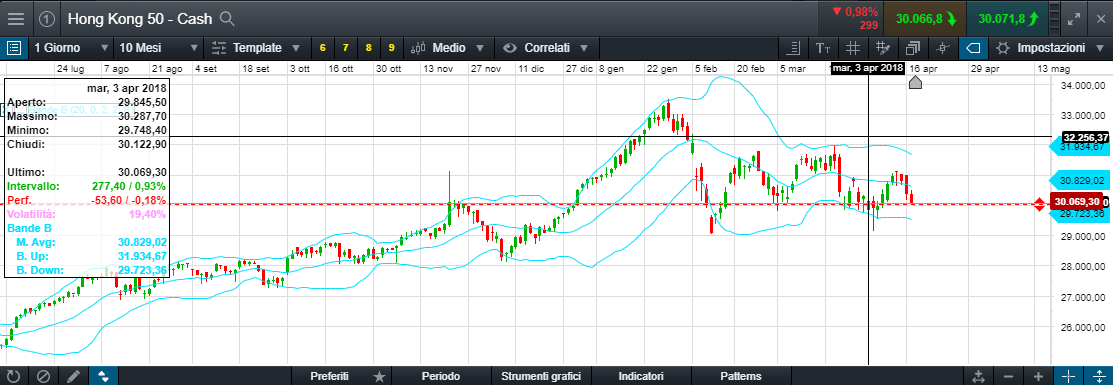Search instruments with the magnifier icon
This screenshot has height=385, width=1113.
227,19
